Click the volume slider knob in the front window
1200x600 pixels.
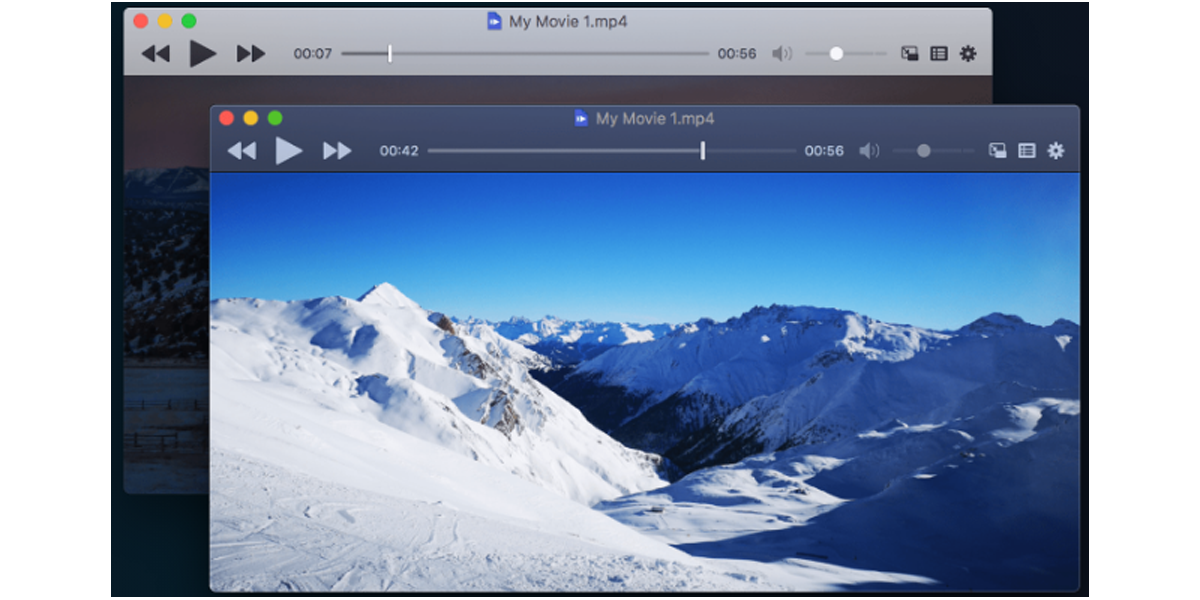[x=924, y=151]
